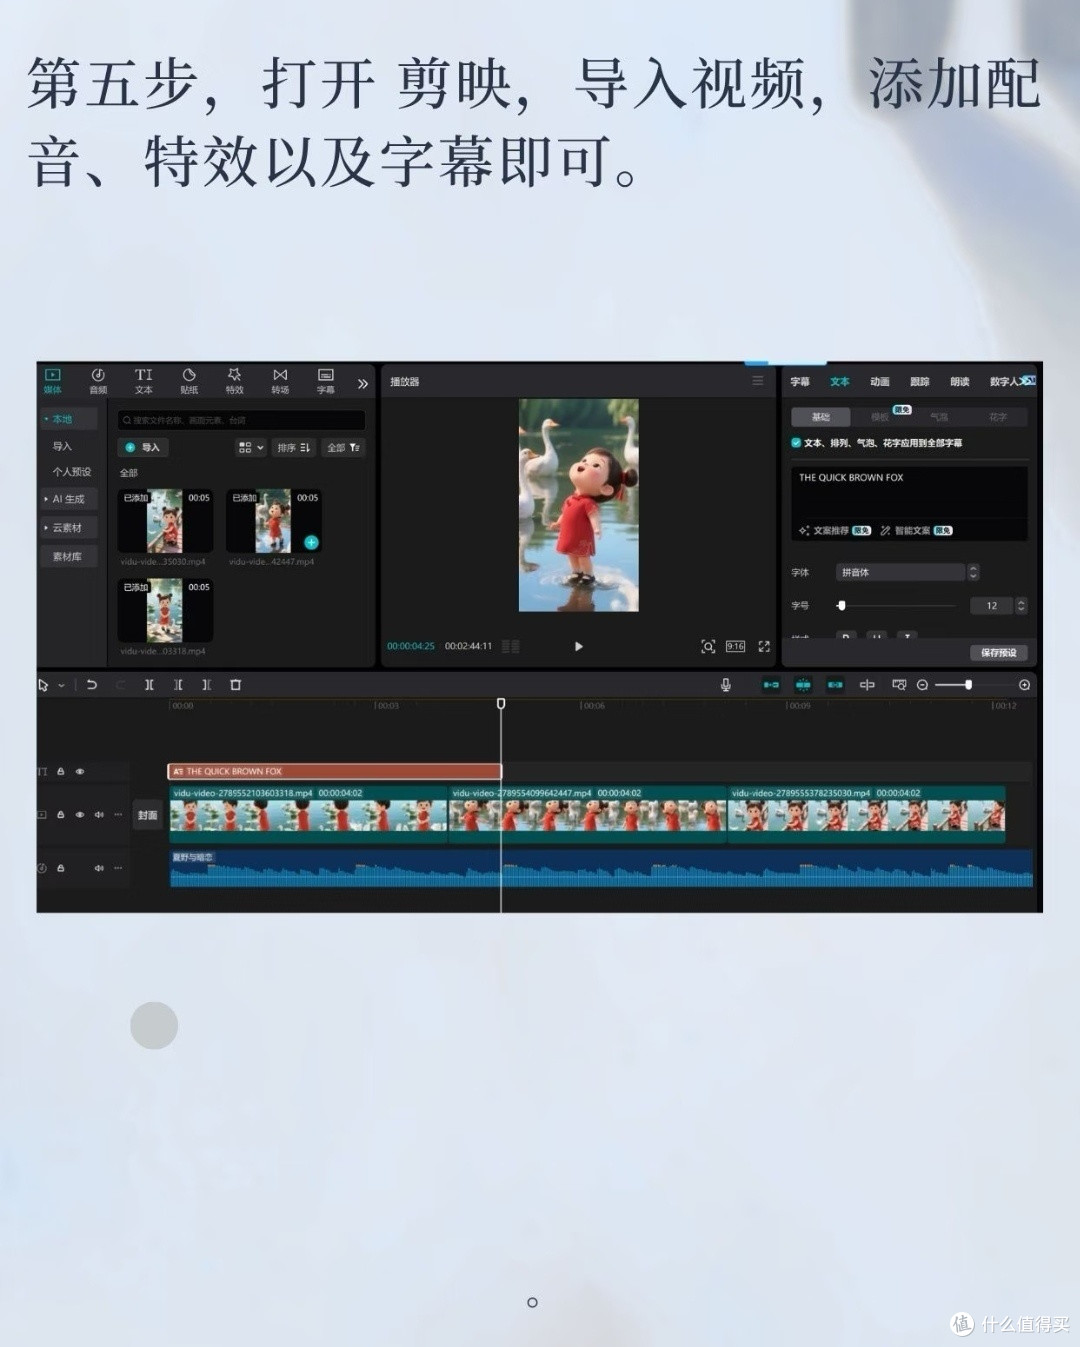Expand 云素材 cloud assets category
Viewport: 1080px width, 1347px height.
(x=69, y=527)
